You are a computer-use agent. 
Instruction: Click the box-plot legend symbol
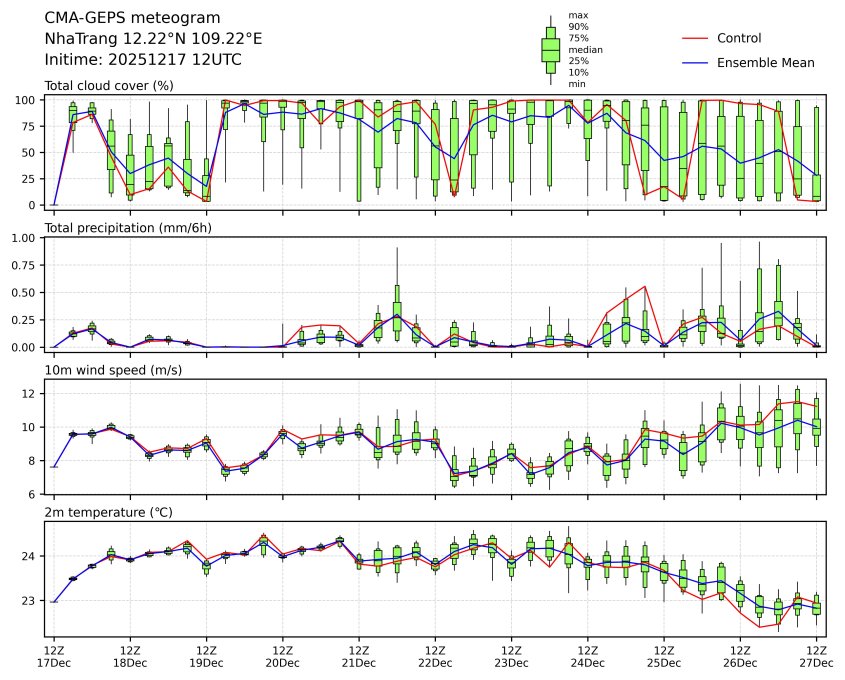550,49
